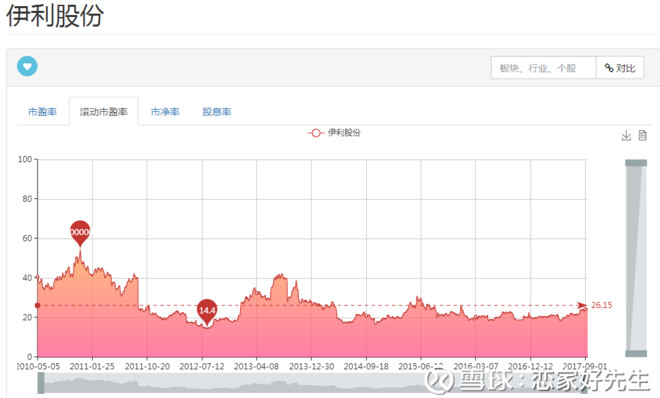Select the 滚动市盈率 tab
This screenshot has height=398, width=660.
coord(104,112)
